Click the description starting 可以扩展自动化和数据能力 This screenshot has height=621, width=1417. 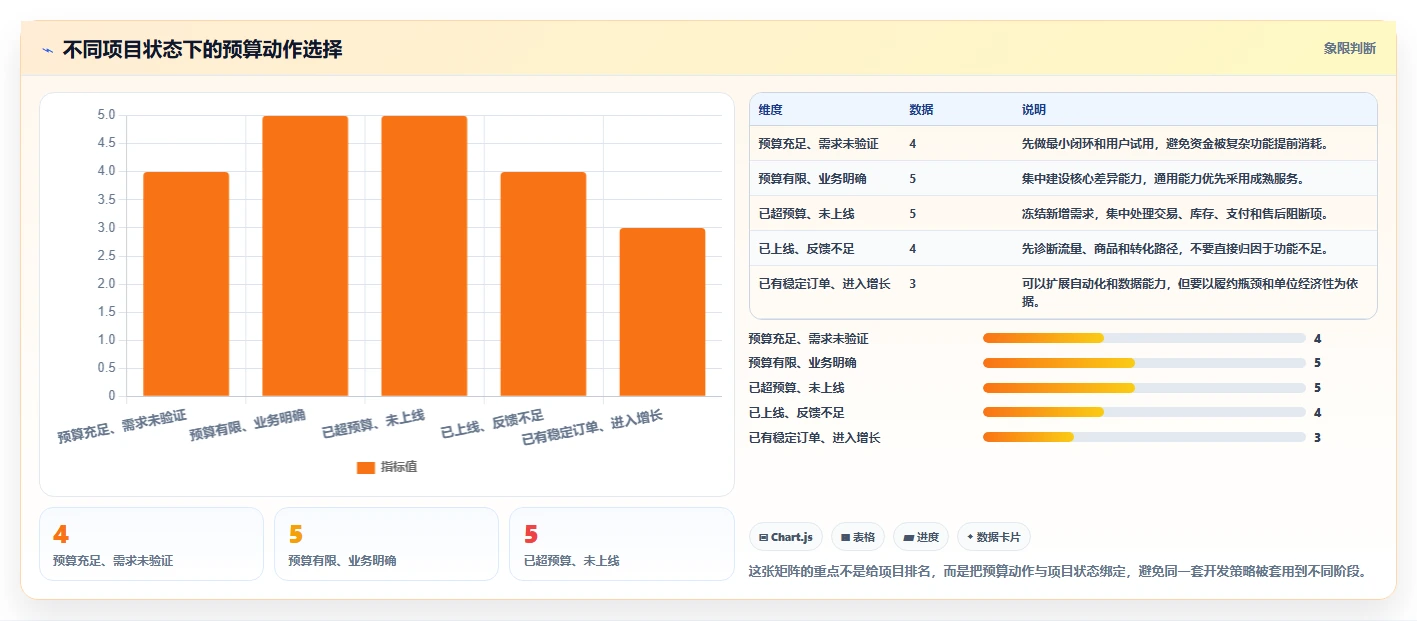coord(1190,292)
